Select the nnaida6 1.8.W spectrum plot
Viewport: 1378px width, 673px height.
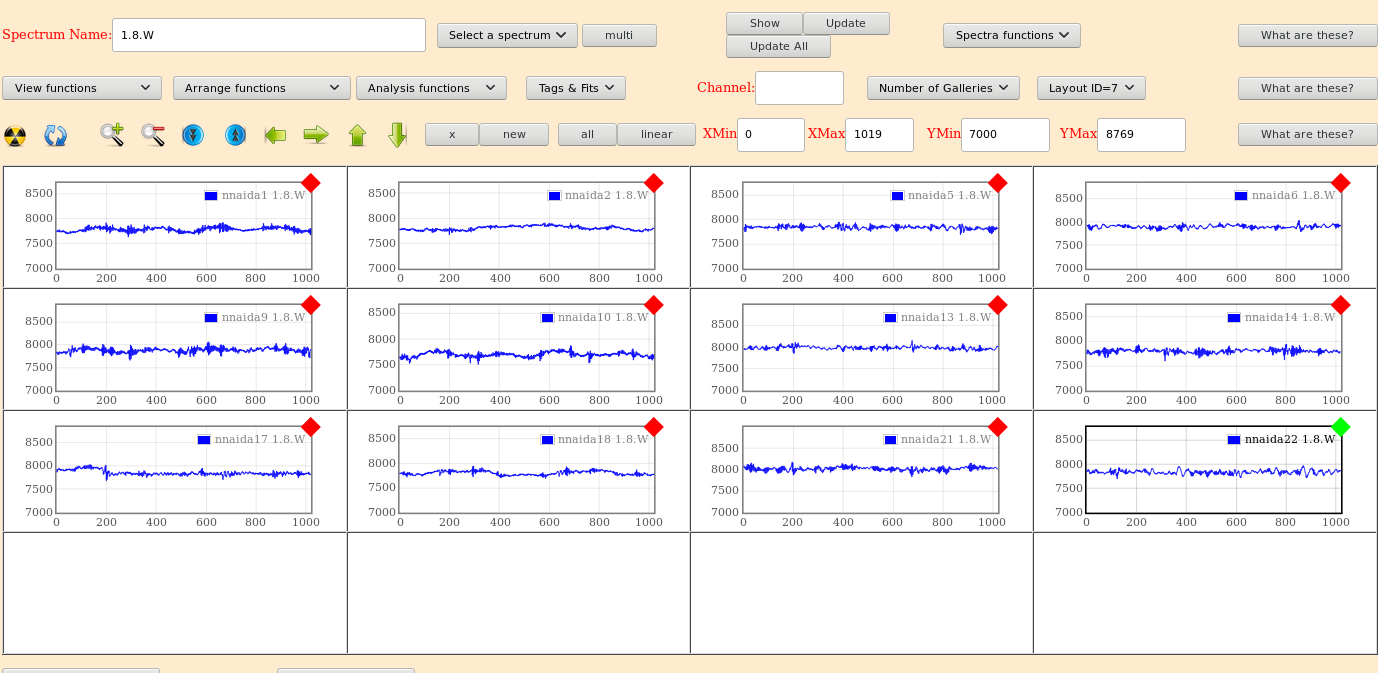[x=1213, y=225]
